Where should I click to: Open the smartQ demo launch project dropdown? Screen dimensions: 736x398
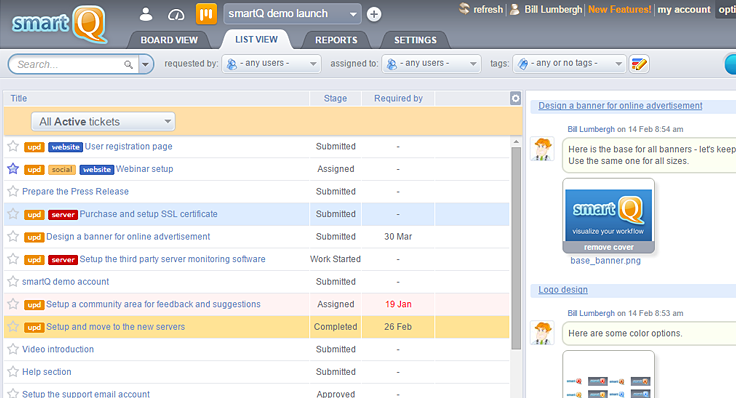click(x=292, y=14)
